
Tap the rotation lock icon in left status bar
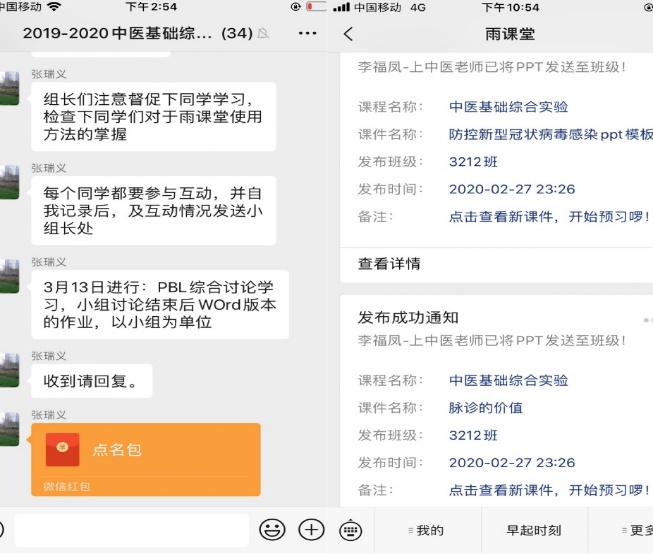pyautogui.click(x=296, y=6)
